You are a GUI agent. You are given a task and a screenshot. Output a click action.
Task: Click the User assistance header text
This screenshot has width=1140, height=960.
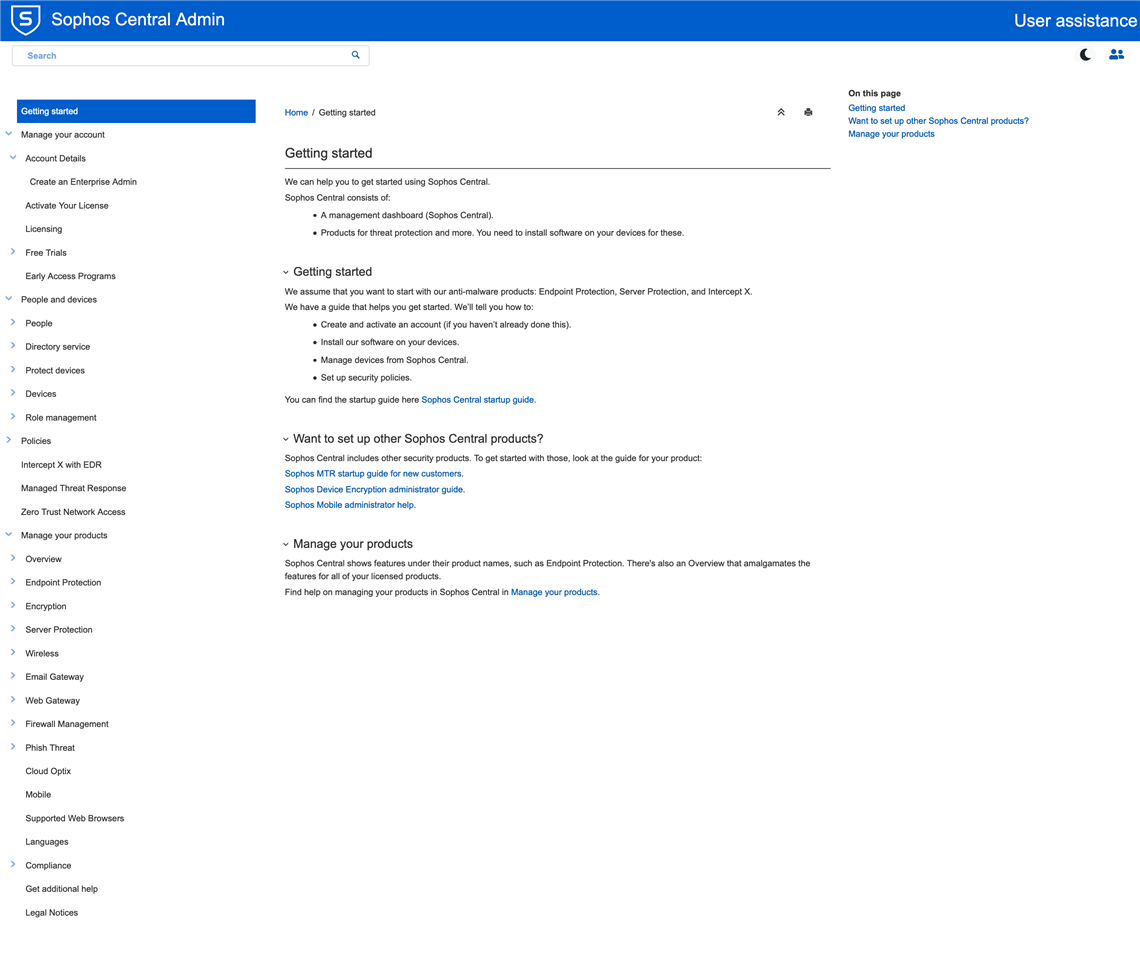point(1075,20)
